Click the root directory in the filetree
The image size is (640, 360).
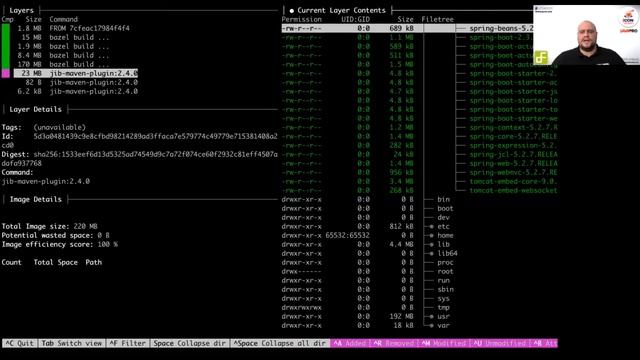pos(445,271)
